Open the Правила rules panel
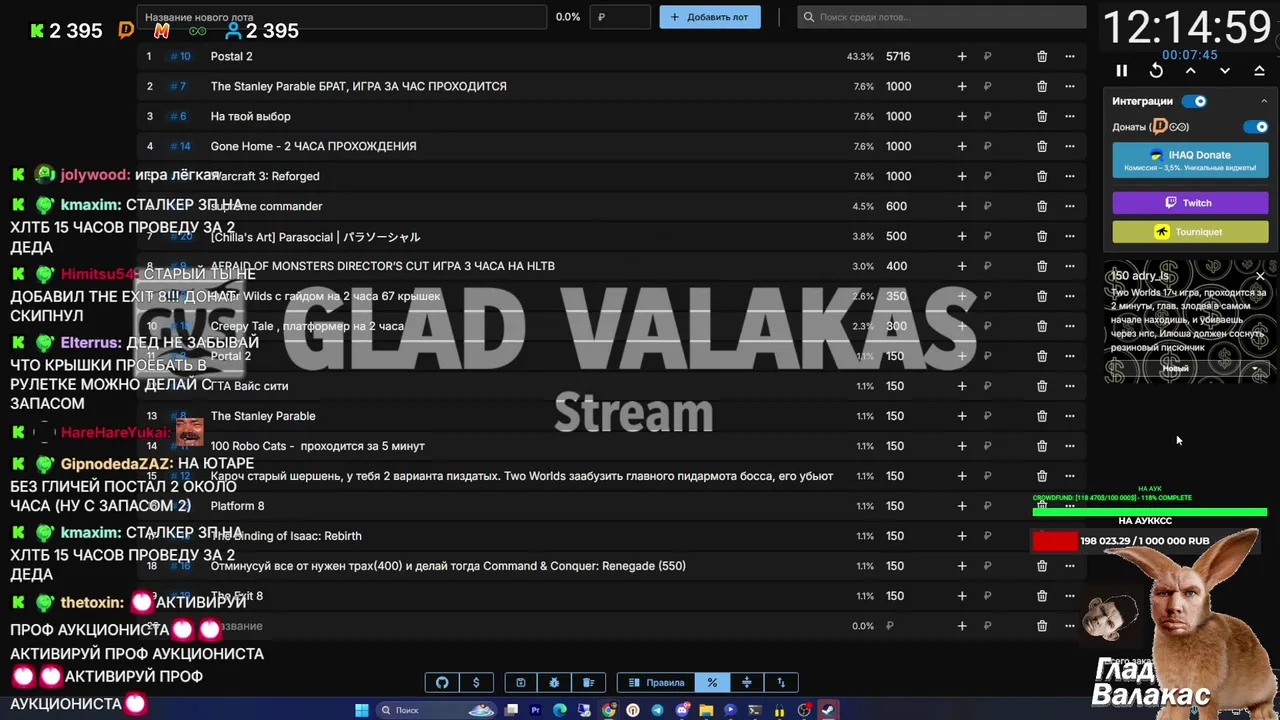 pos(656,683)
